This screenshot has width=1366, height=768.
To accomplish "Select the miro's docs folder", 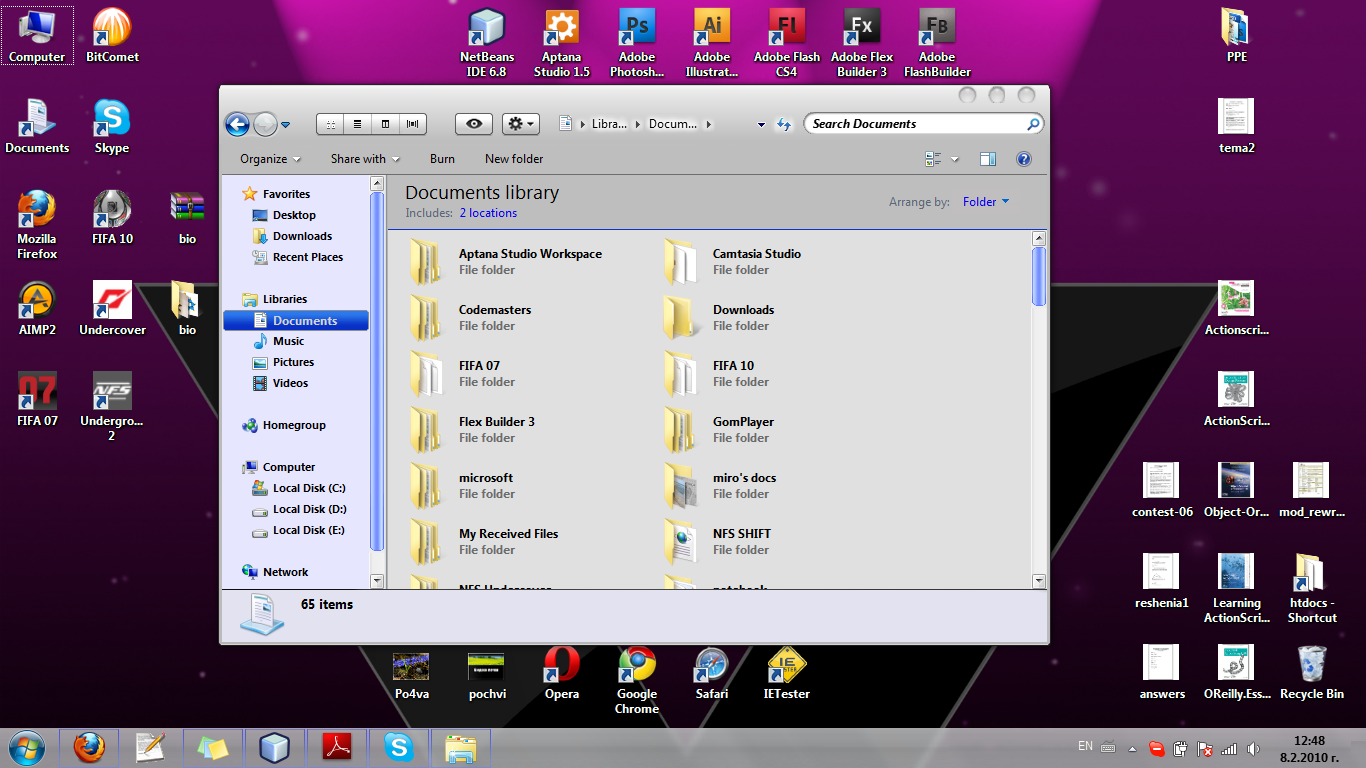I will click(x=720, y=486).
